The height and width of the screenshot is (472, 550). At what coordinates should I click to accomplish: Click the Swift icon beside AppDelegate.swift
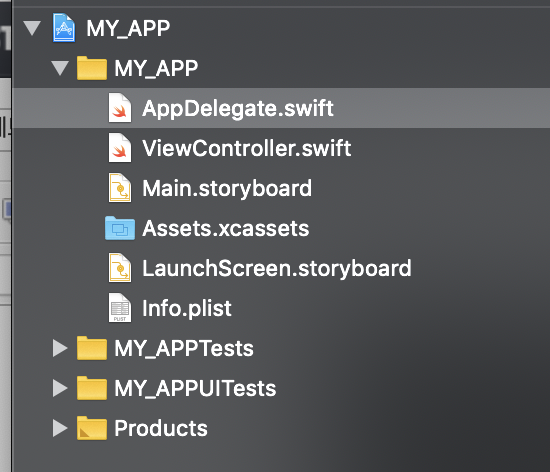coord(120,108)
